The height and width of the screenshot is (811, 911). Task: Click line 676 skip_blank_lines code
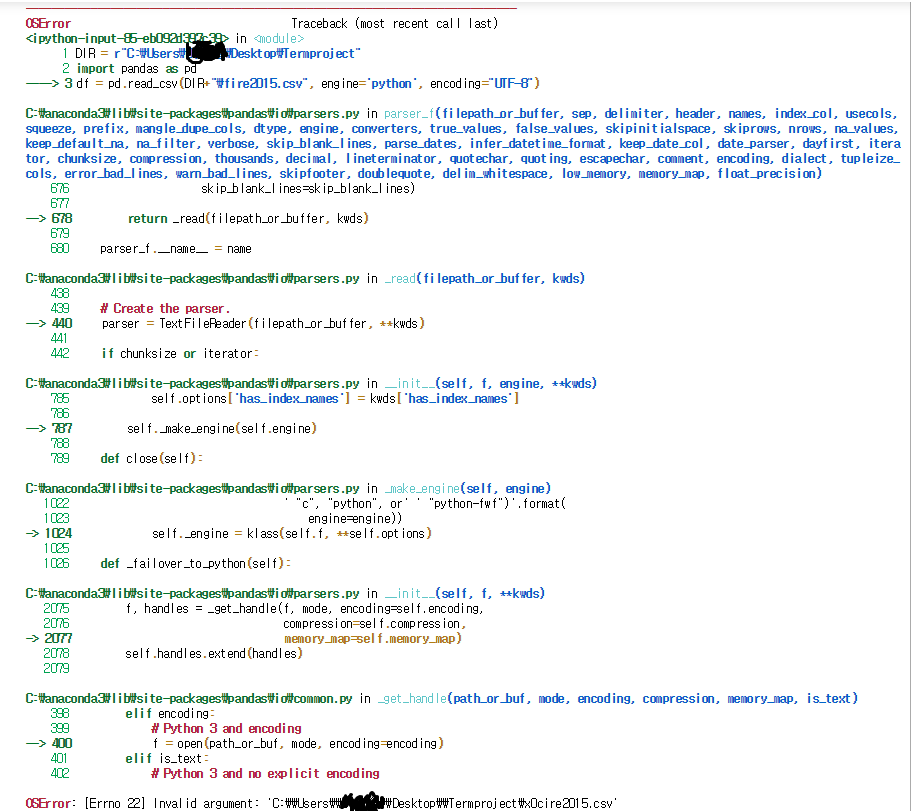pos(308,188)
